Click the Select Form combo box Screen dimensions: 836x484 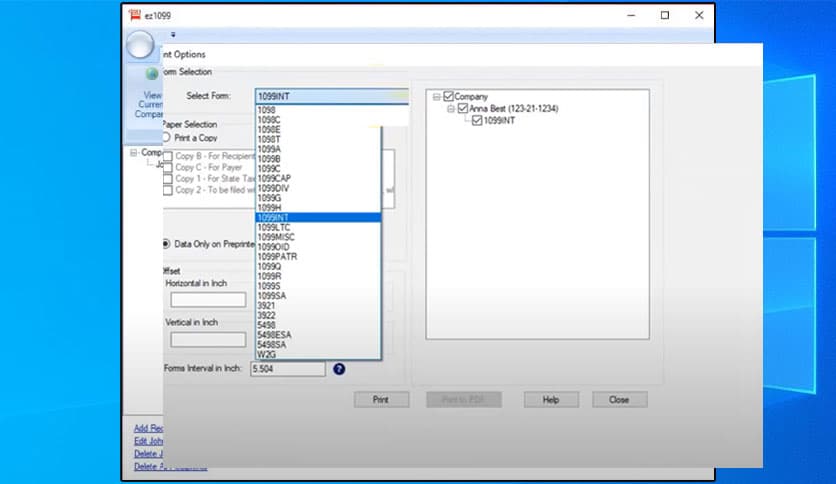coord(332,96)
